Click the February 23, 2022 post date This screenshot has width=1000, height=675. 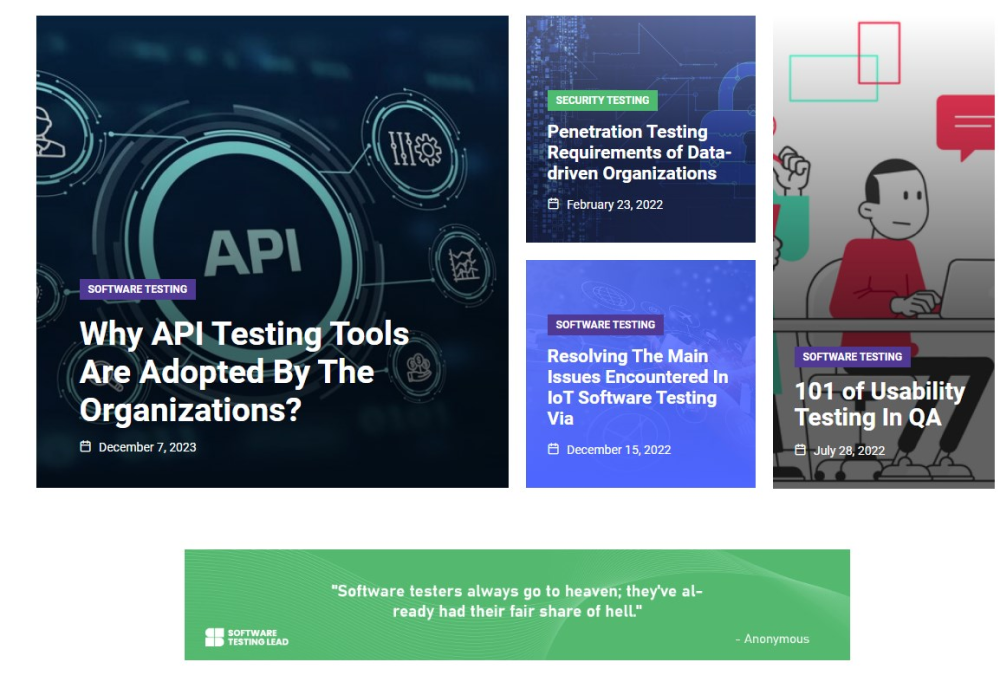coord(614,204)
